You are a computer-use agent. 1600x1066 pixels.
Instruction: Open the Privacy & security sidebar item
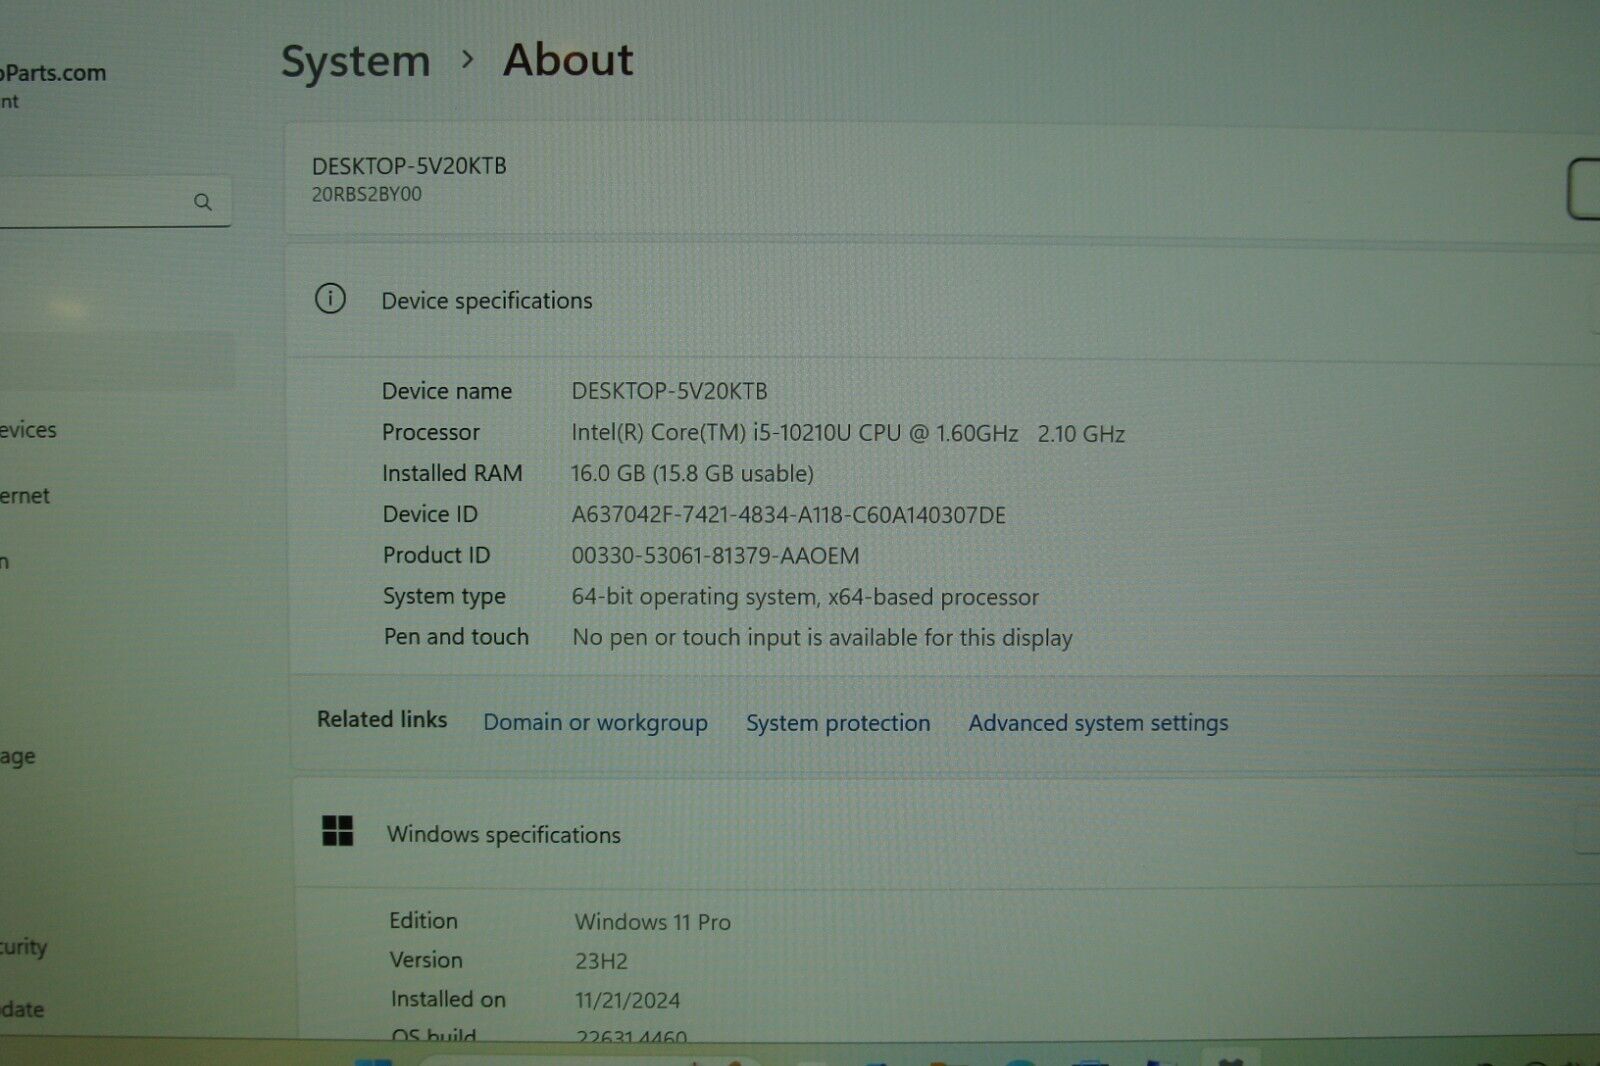click(23, 946)
